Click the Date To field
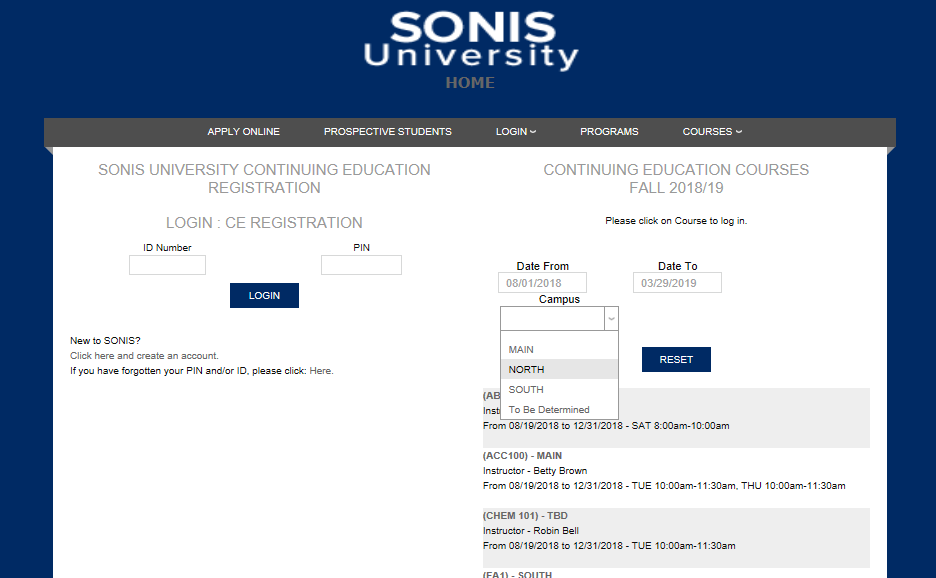This screenshot has width=936, height=578. click(677, 283)
